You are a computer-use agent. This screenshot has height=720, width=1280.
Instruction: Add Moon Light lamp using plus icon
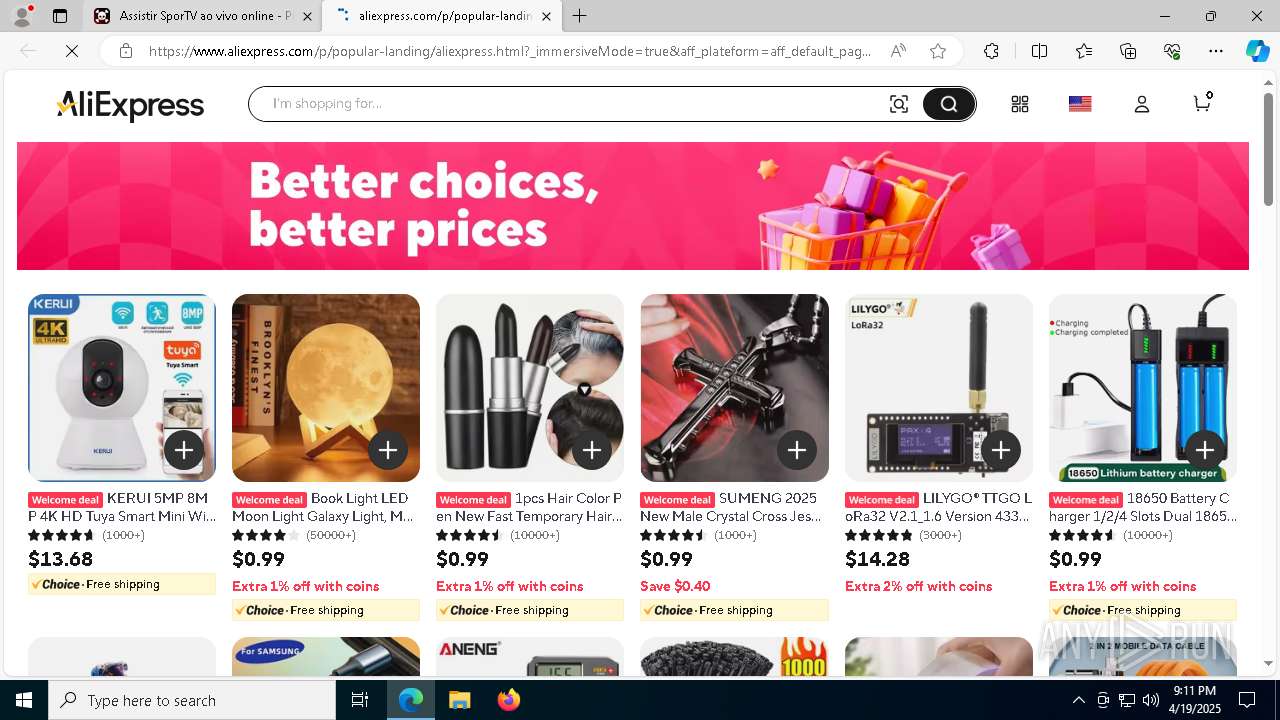click(388, 450)
